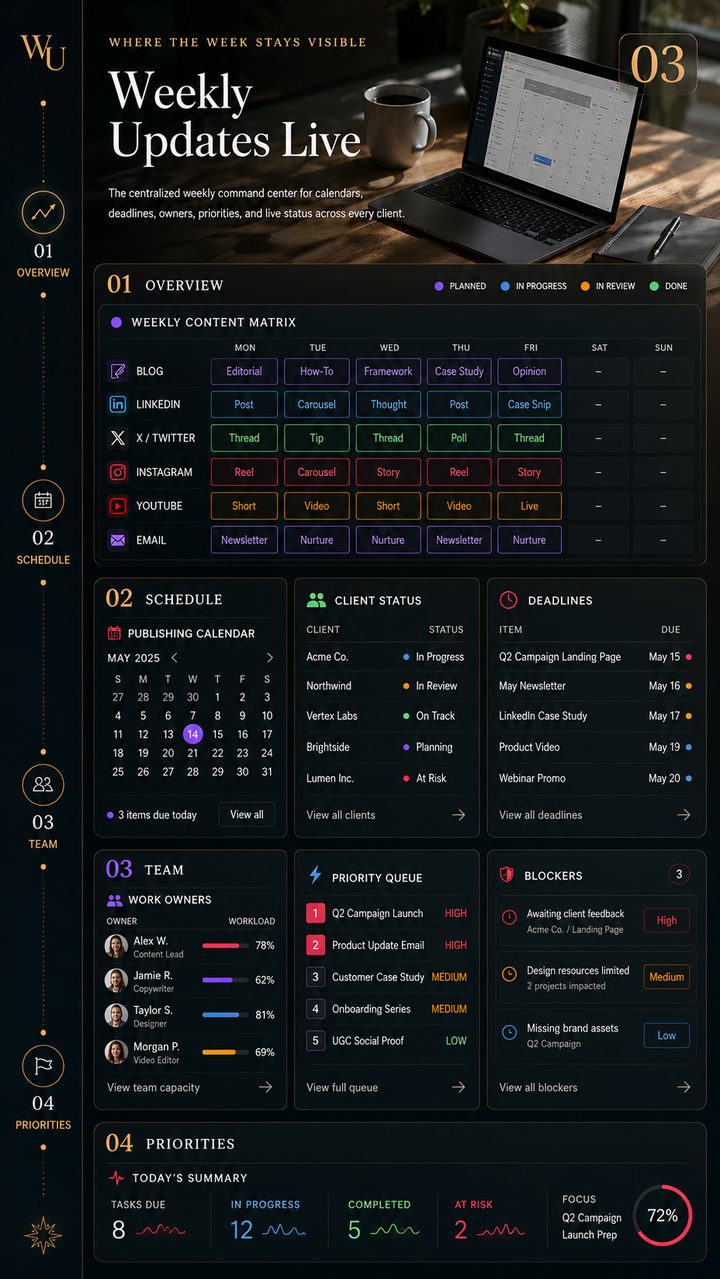Click Taylor S. workload bar
The height and width of the screenshot is (1279, 720).
(x=223, y=1015)
